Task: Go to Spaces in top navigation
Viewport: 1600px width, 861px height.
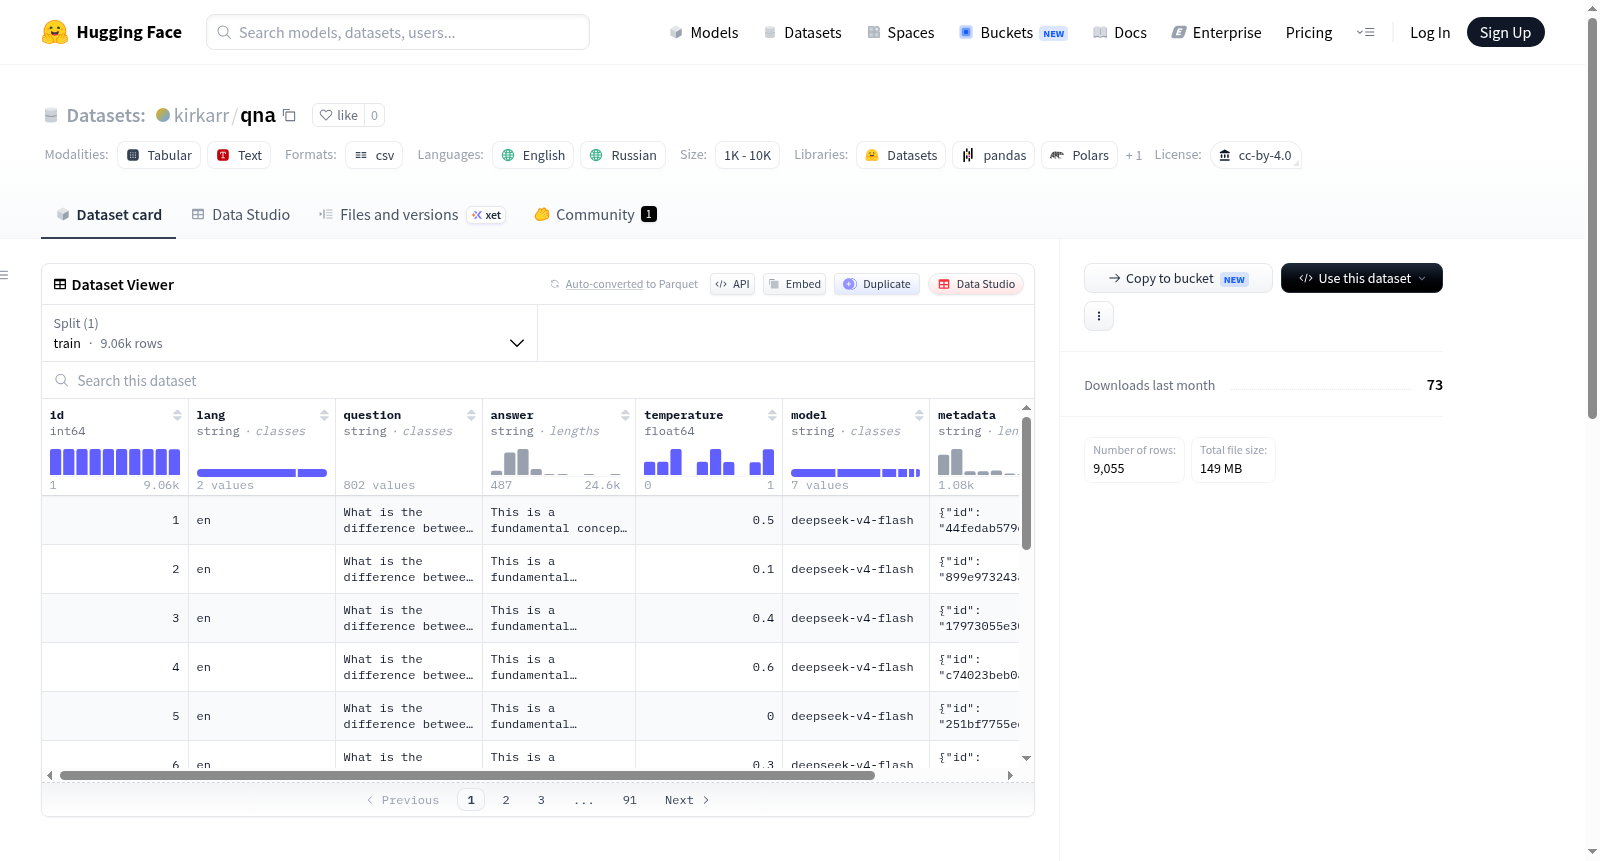Action: (900, 32)
